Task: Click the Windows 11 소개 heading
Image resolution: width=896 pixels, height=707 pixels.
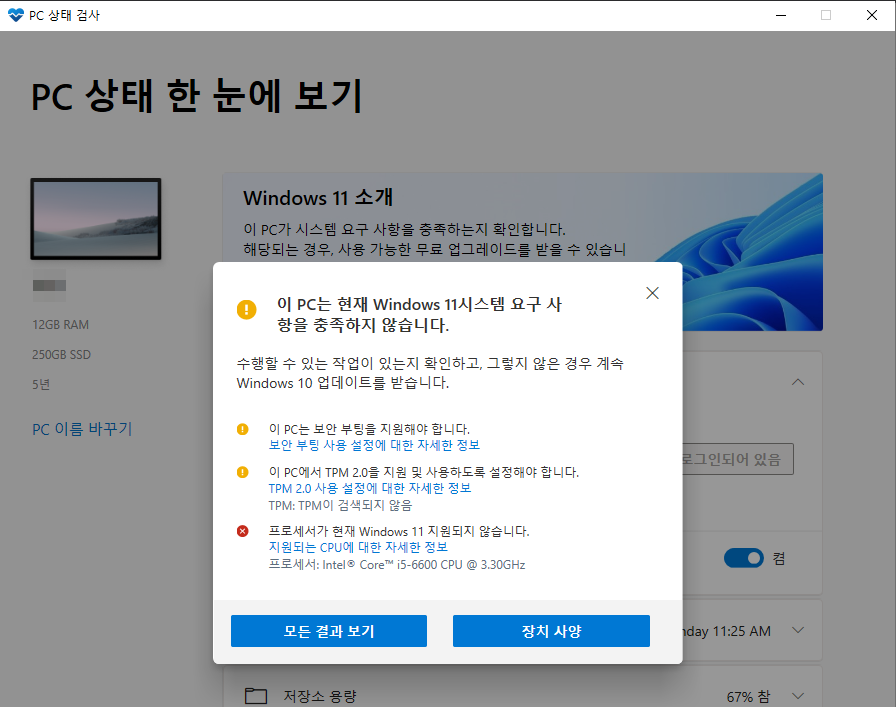Action: pyautogui.click(x=318, y=198)
